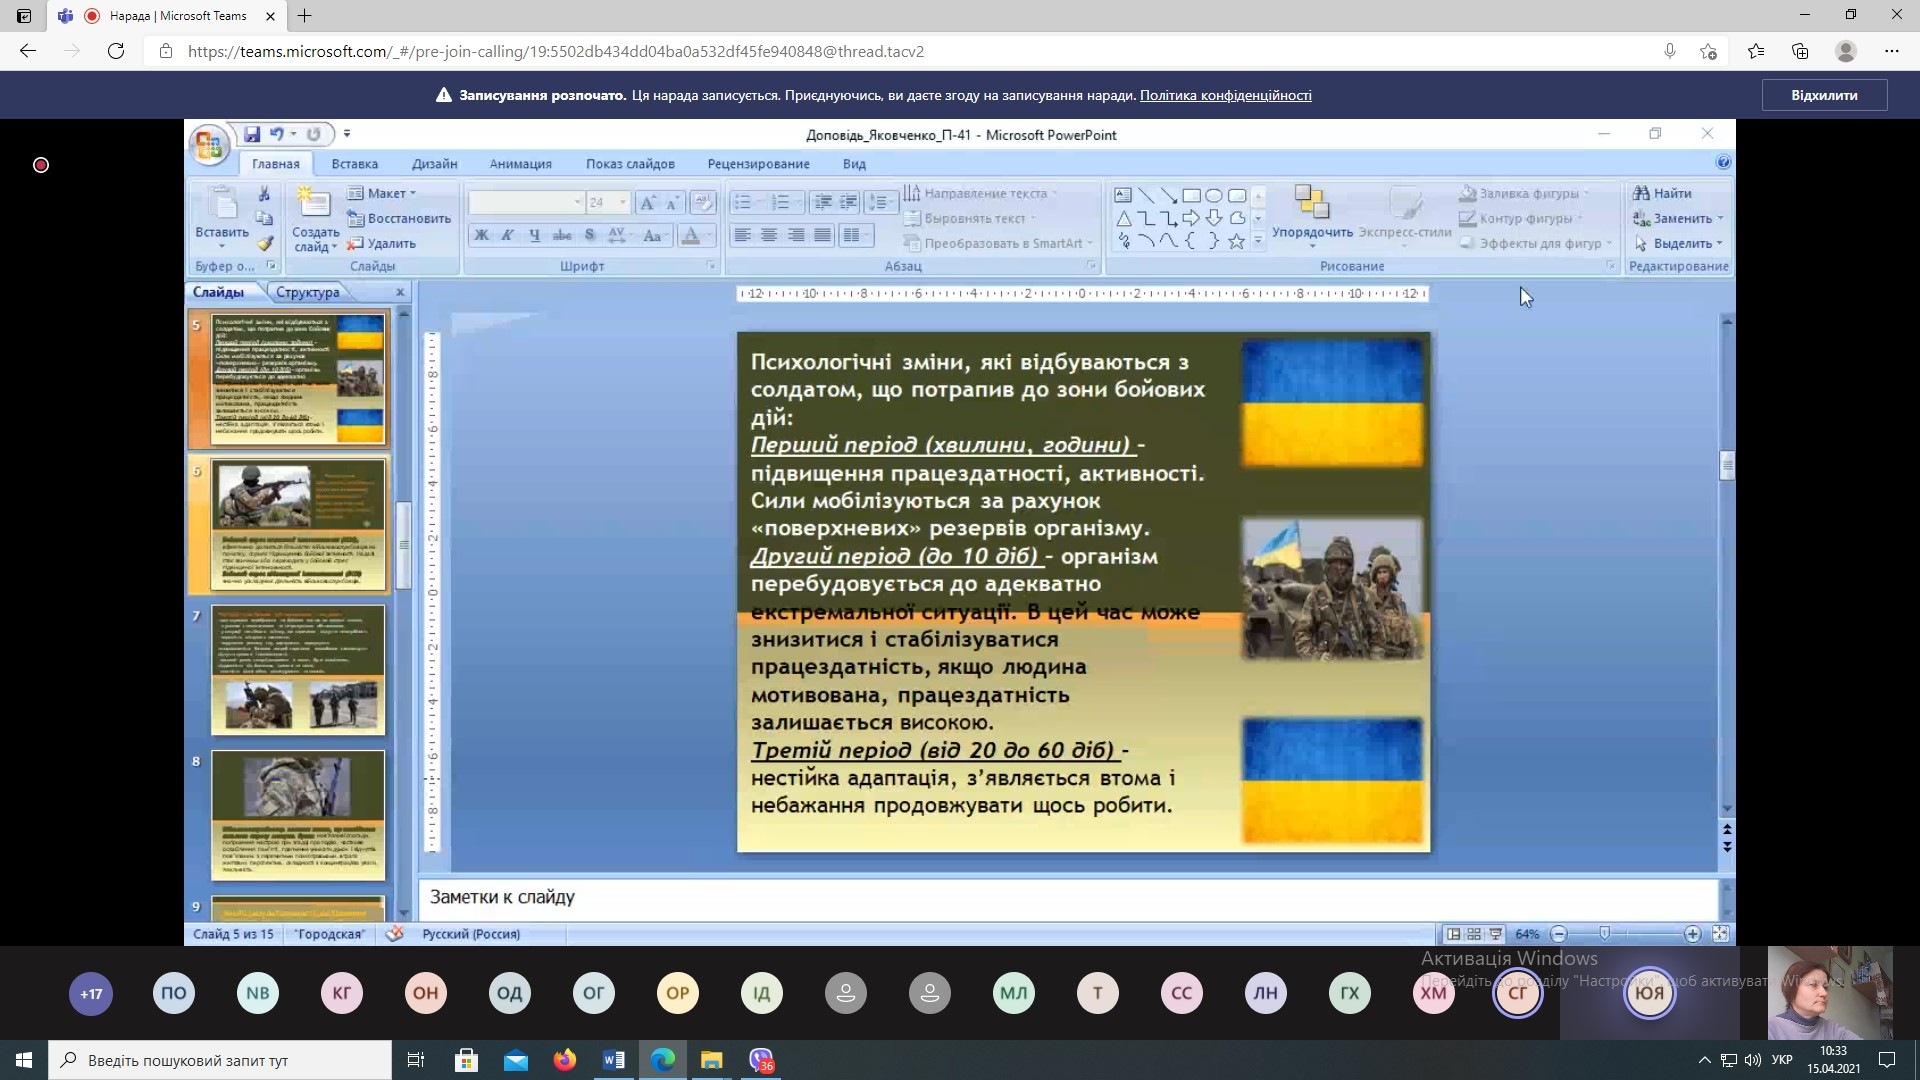Click the zoom slider handle in status bar
Image resolution: width=1920 pixels, height=1080 pixels.
pyautogui.click(x=1604, y=934)
